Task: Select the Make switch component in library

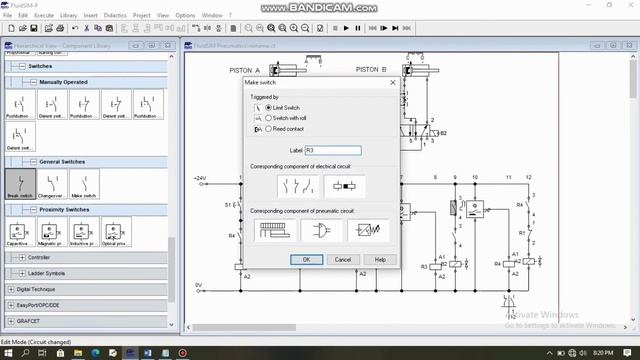Action: pos(84,184)
